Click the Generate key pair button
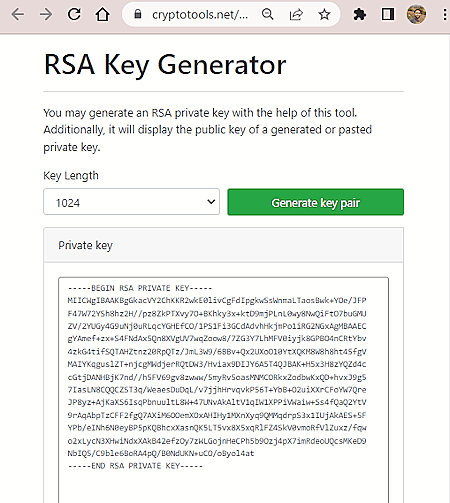The image size is (450, 503). [x=315, y=202]
